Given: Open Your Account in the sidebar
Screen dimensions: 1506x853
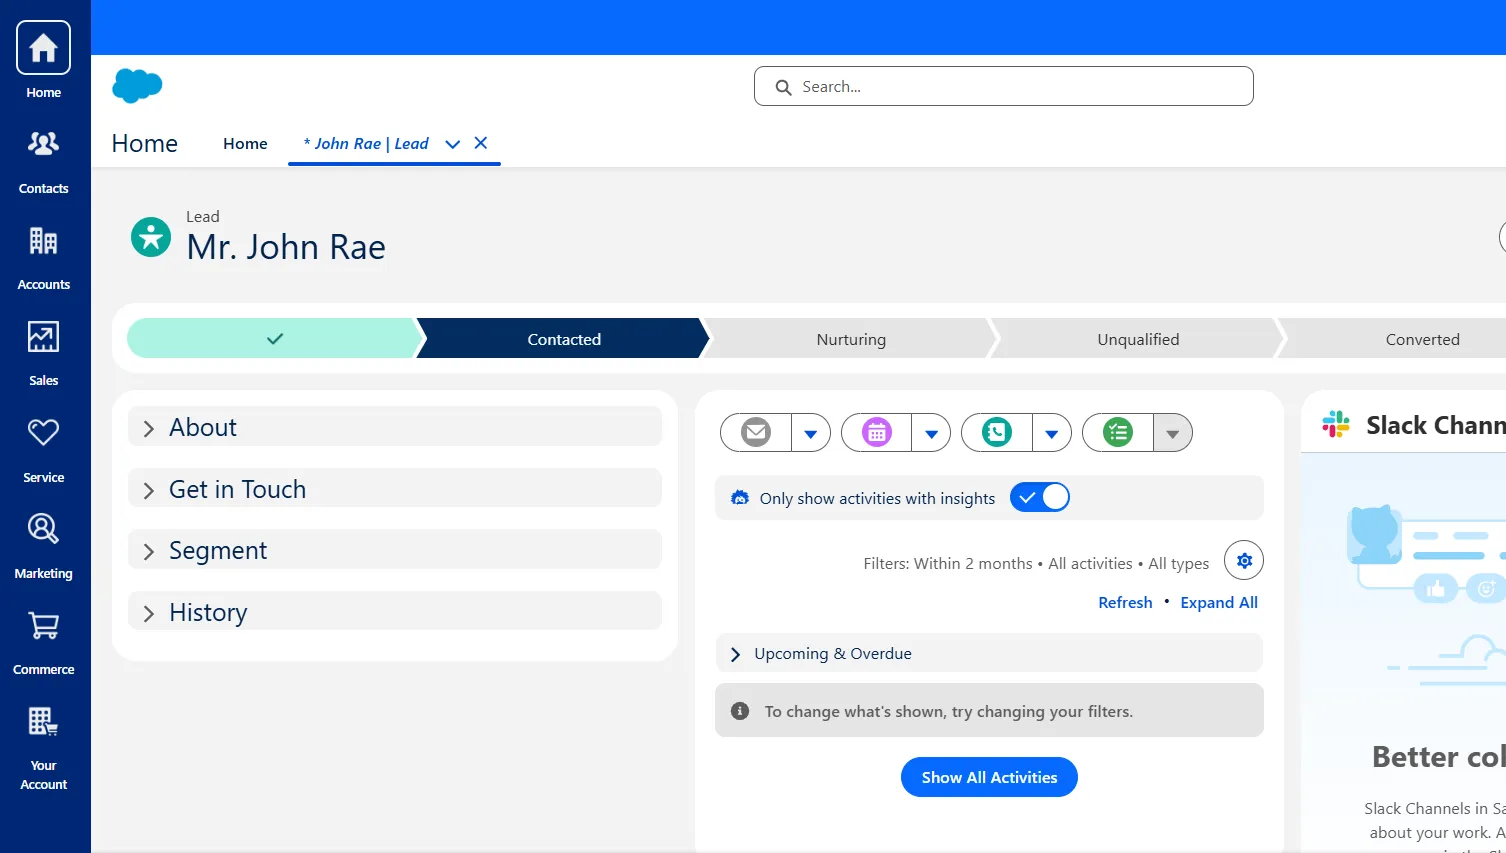Looking at the screenshot, I should pyautogui.click(x=43, y=748).
